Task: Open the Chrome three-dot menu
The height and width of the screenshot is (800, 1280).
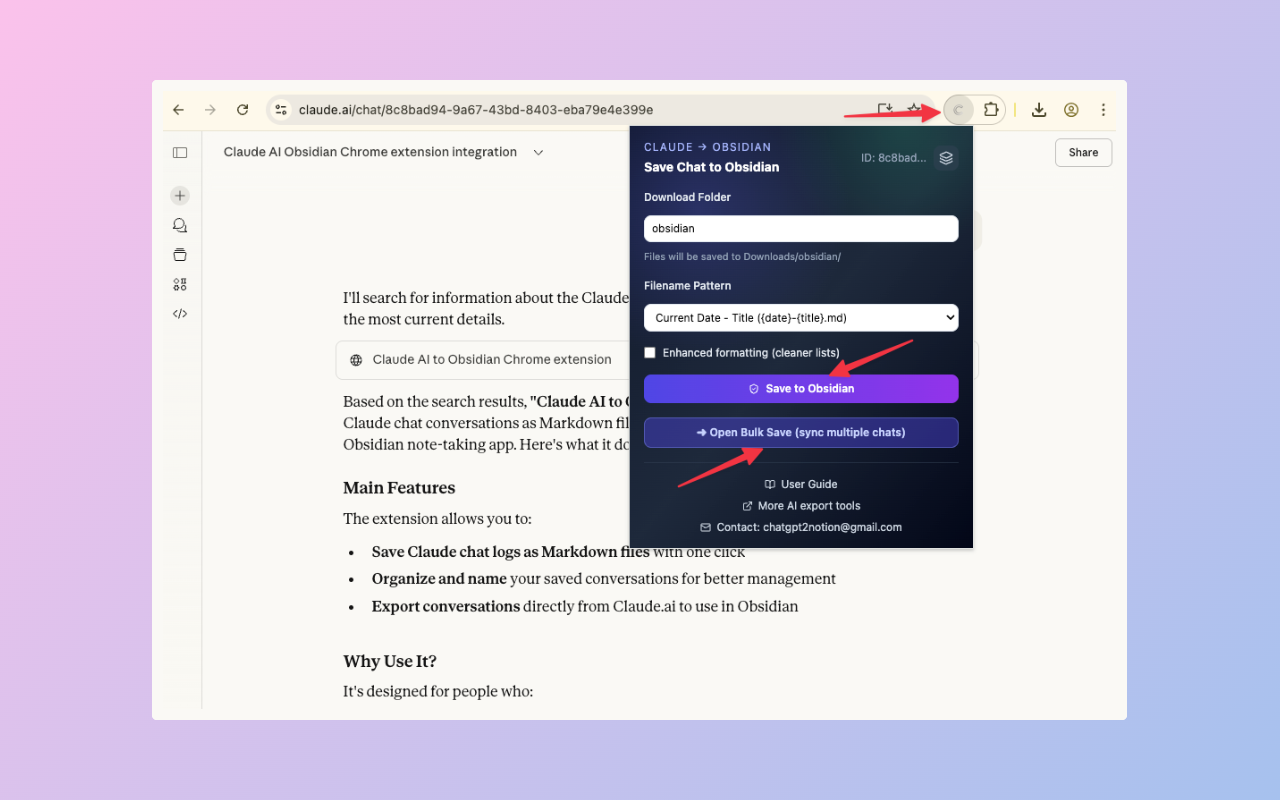Action: pos(1103,110)
